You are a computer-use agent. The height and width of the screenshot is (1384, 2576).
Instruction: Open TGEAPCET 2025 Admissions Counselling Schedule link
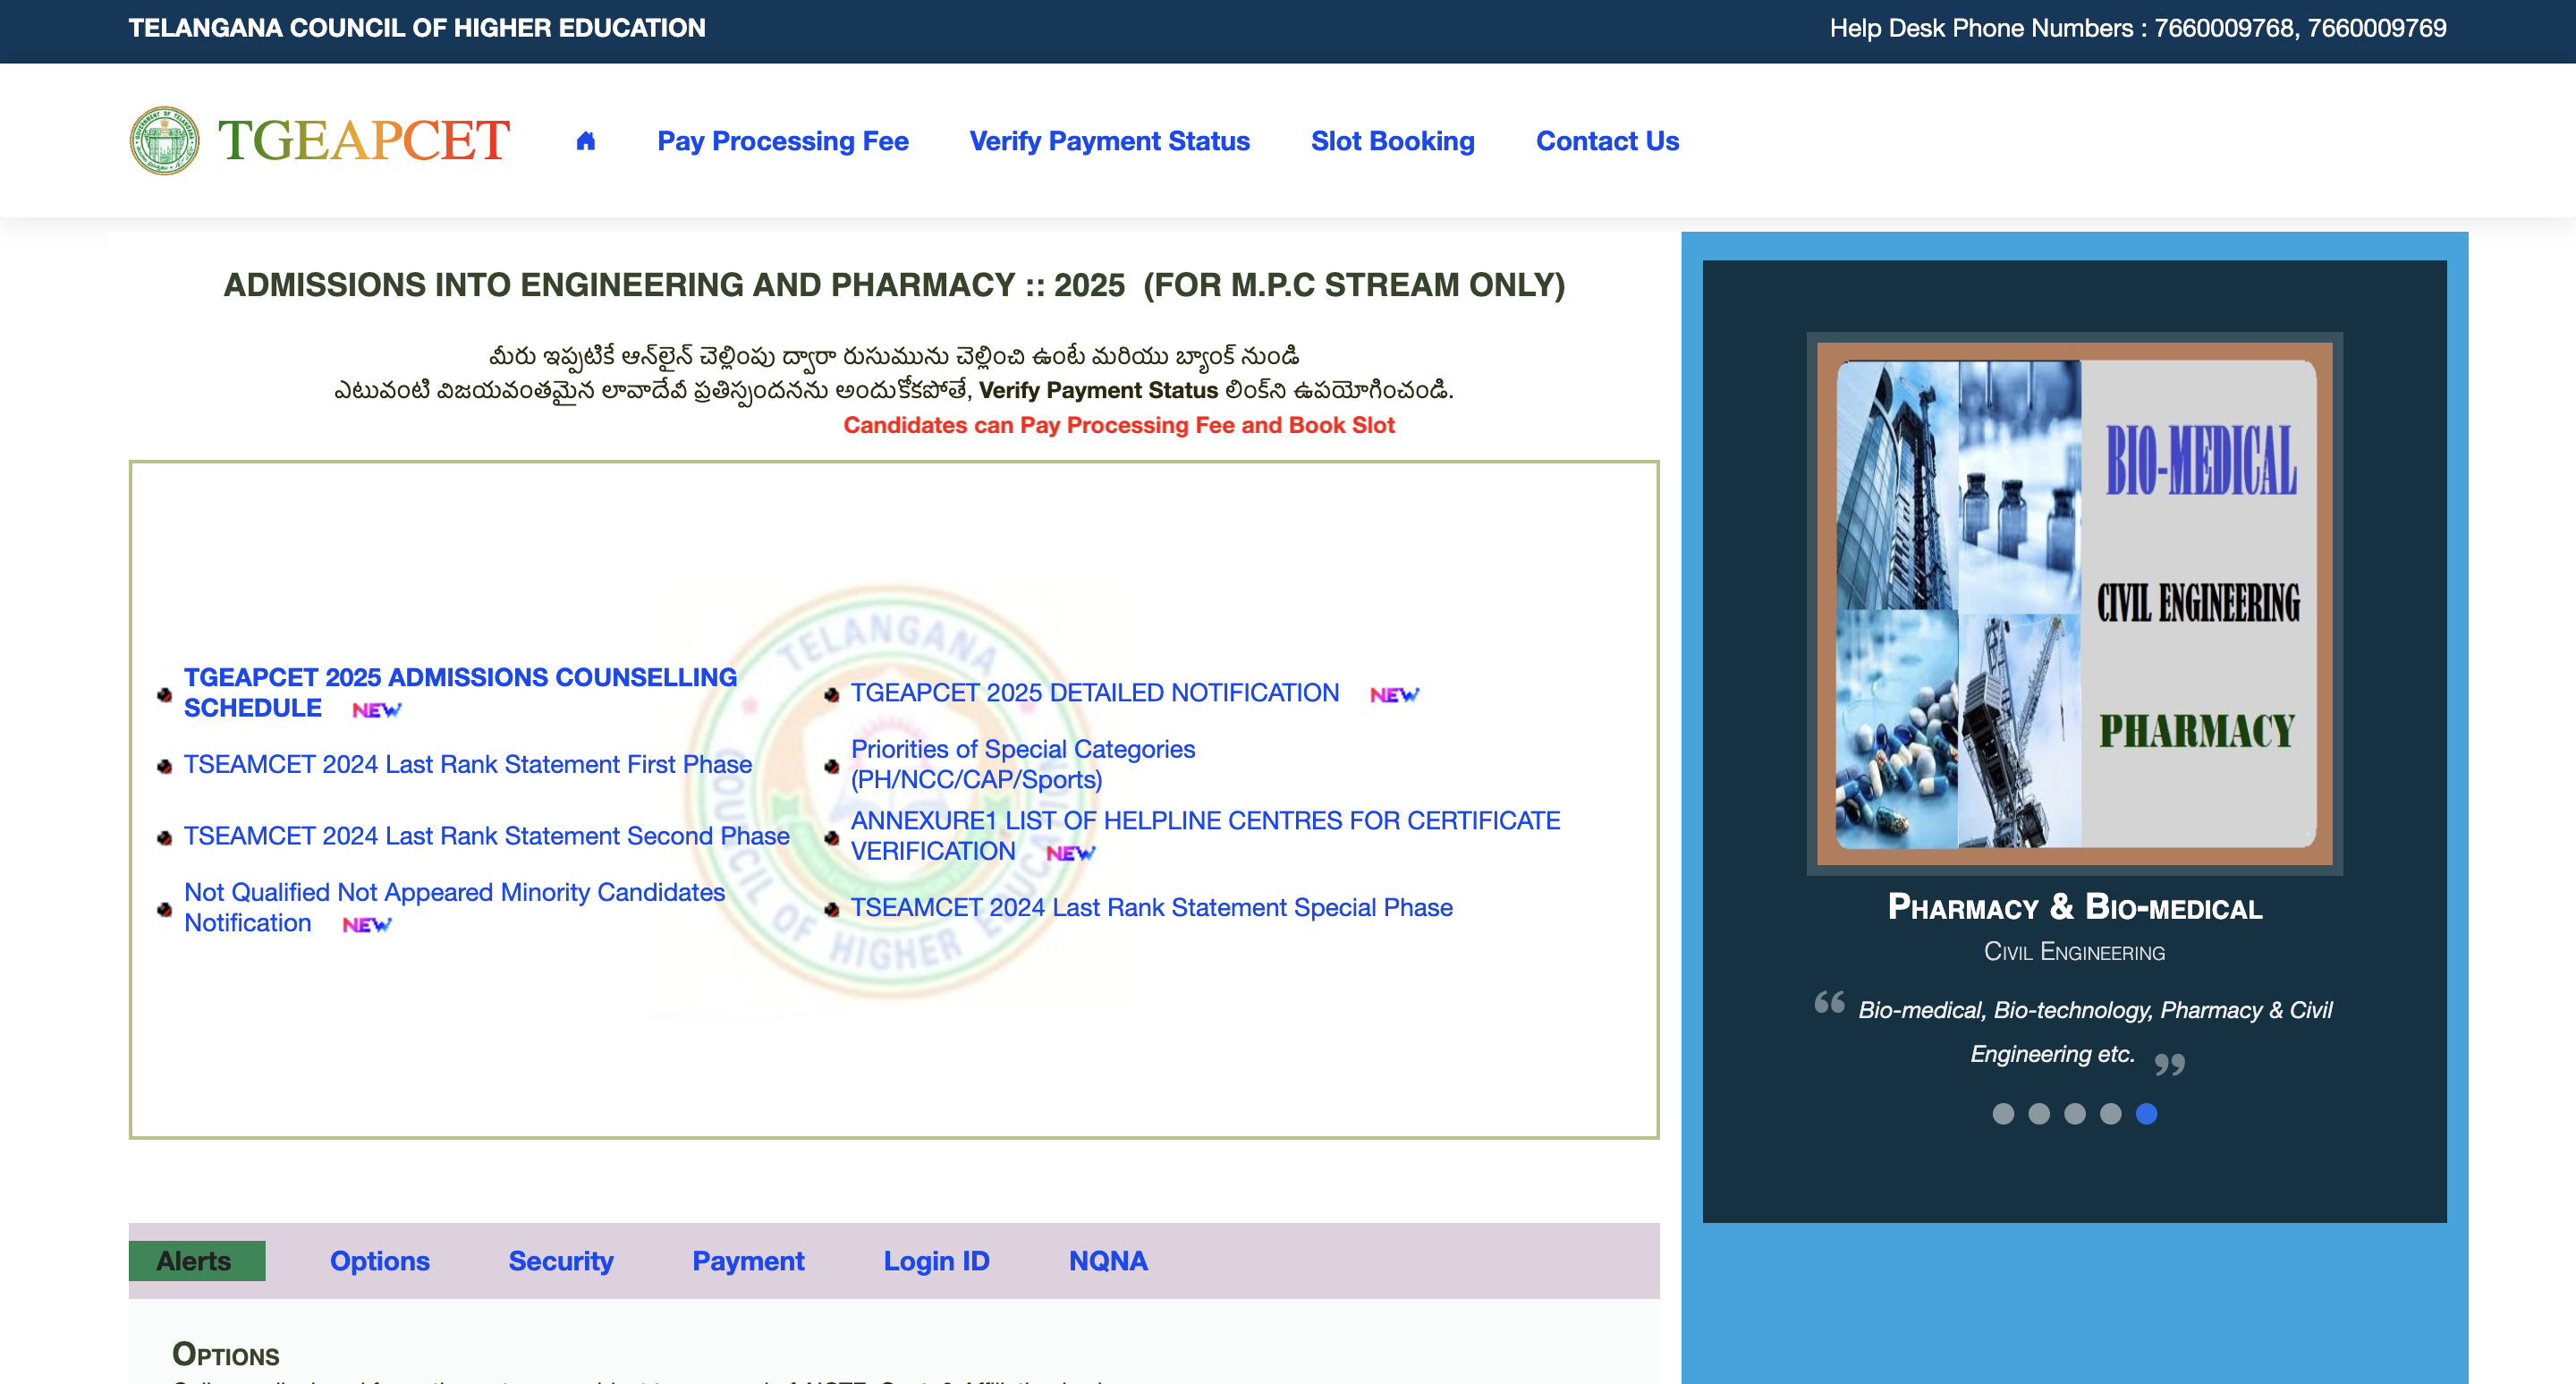[460, 692]
